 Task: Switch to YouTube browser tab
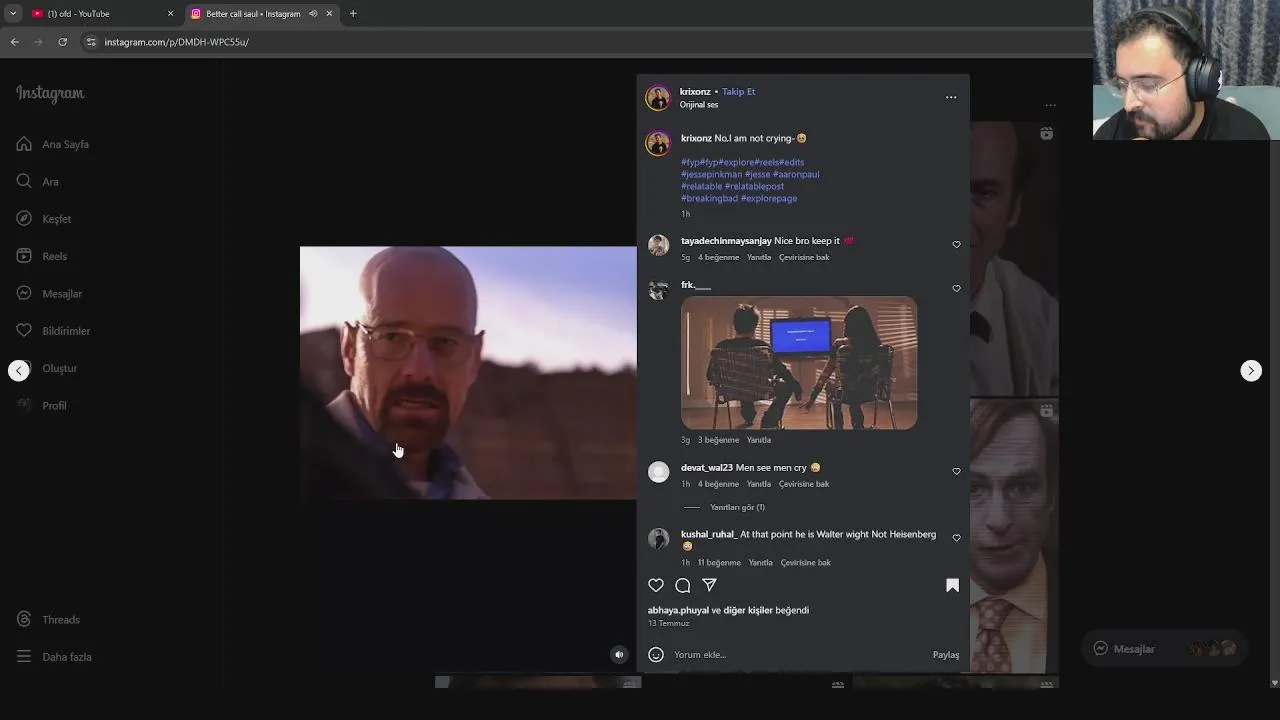(100, 14)
